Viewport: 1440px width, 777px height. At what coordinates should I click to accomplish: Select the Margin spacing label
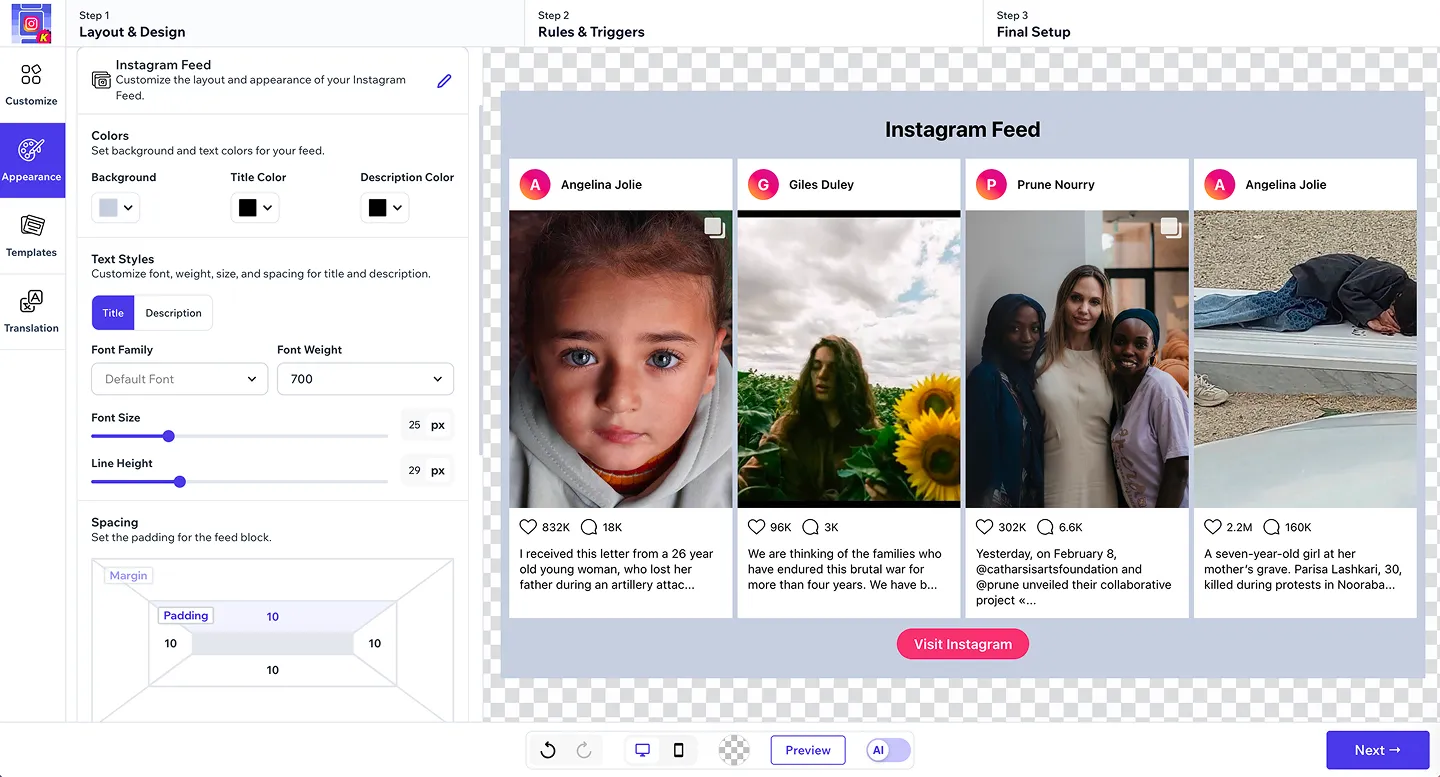point(128,575)
